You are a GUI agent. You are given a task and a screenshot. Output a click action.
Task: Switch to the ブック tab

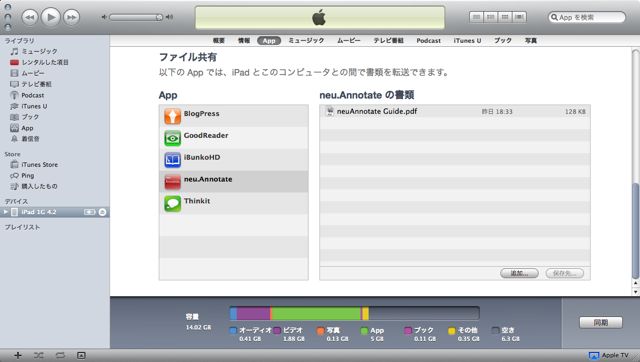point(502,40)
